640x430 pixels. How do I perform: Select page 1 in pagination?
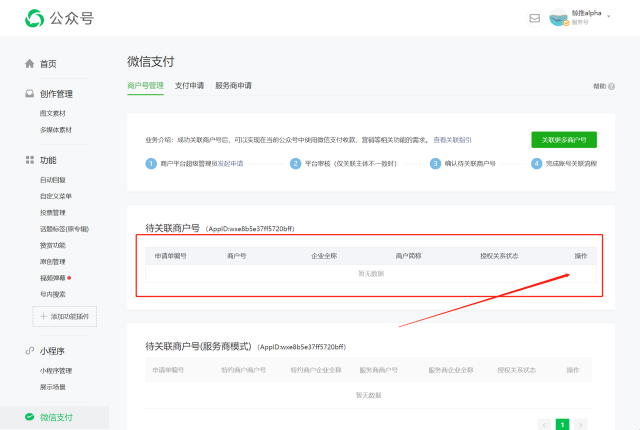tap(562, 425)
